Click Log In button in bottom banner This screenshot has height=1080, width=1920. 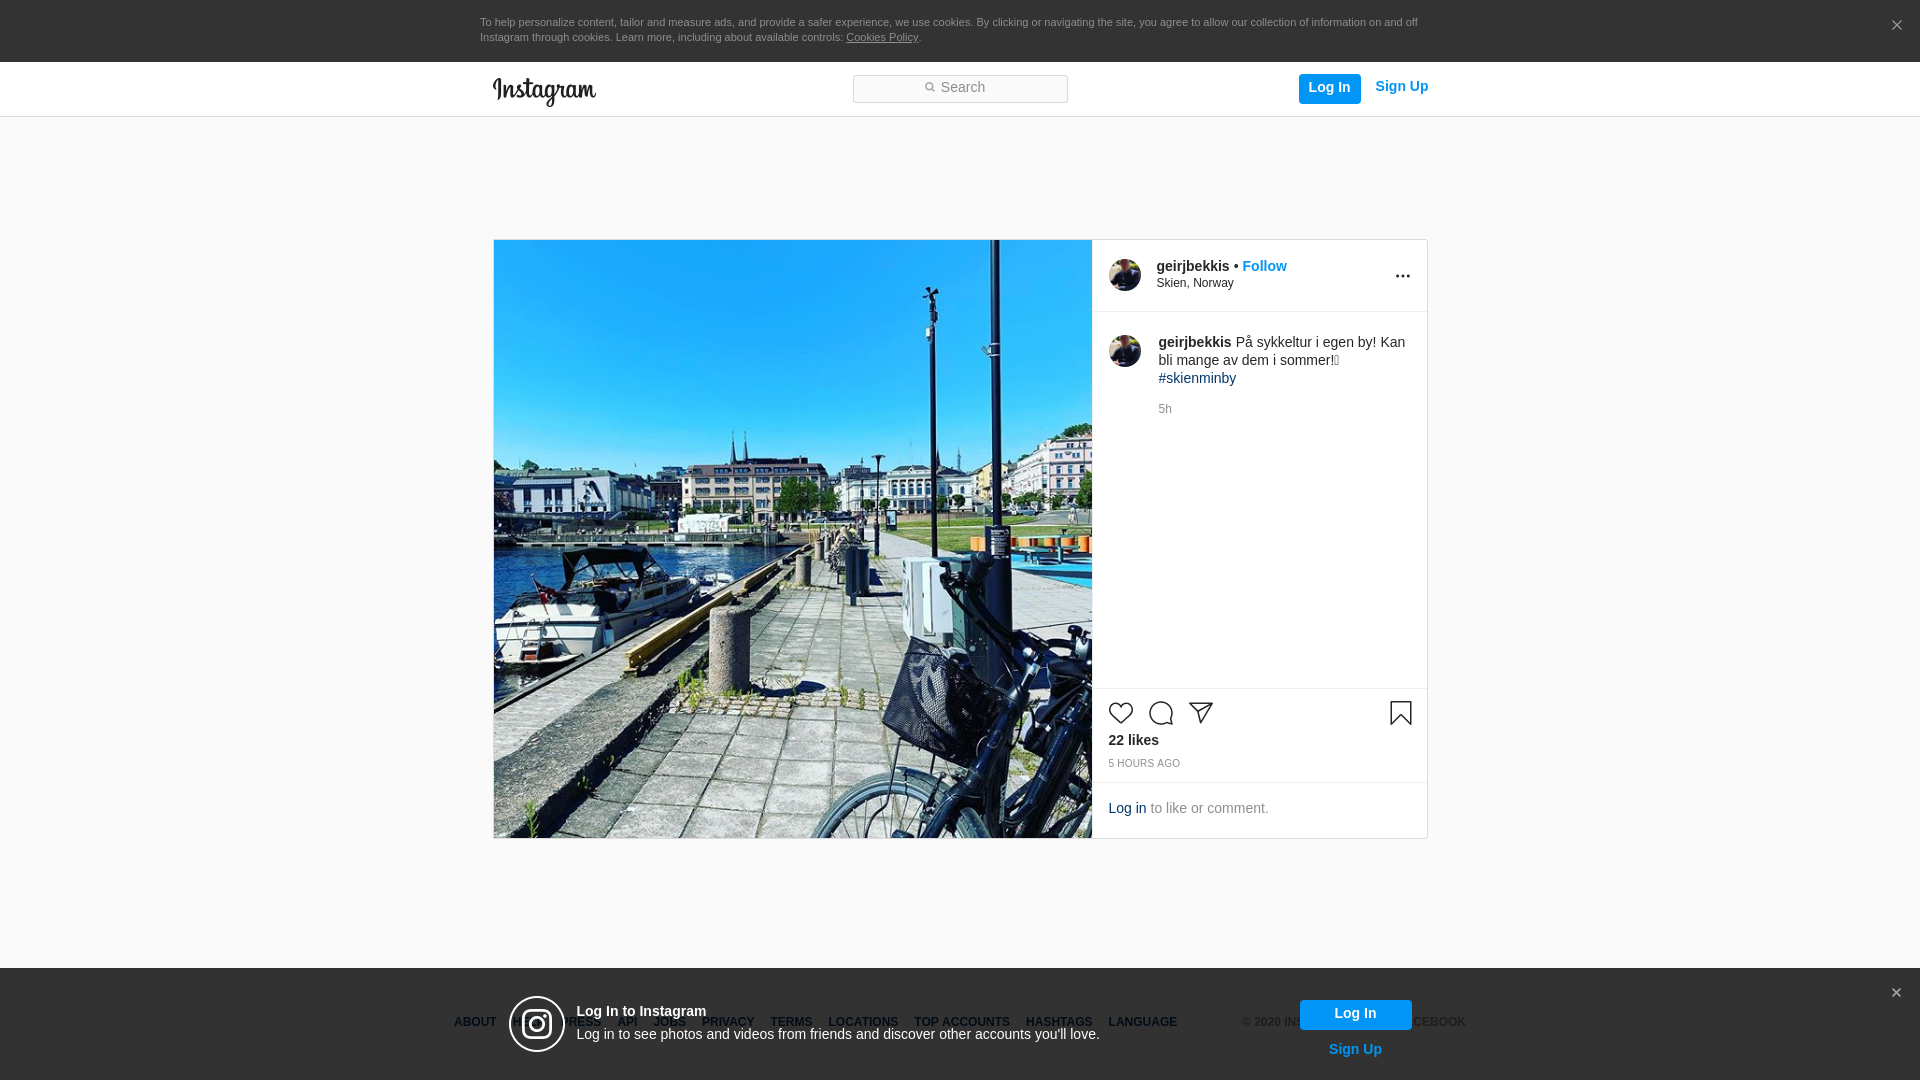[x=1355, y=1015]
